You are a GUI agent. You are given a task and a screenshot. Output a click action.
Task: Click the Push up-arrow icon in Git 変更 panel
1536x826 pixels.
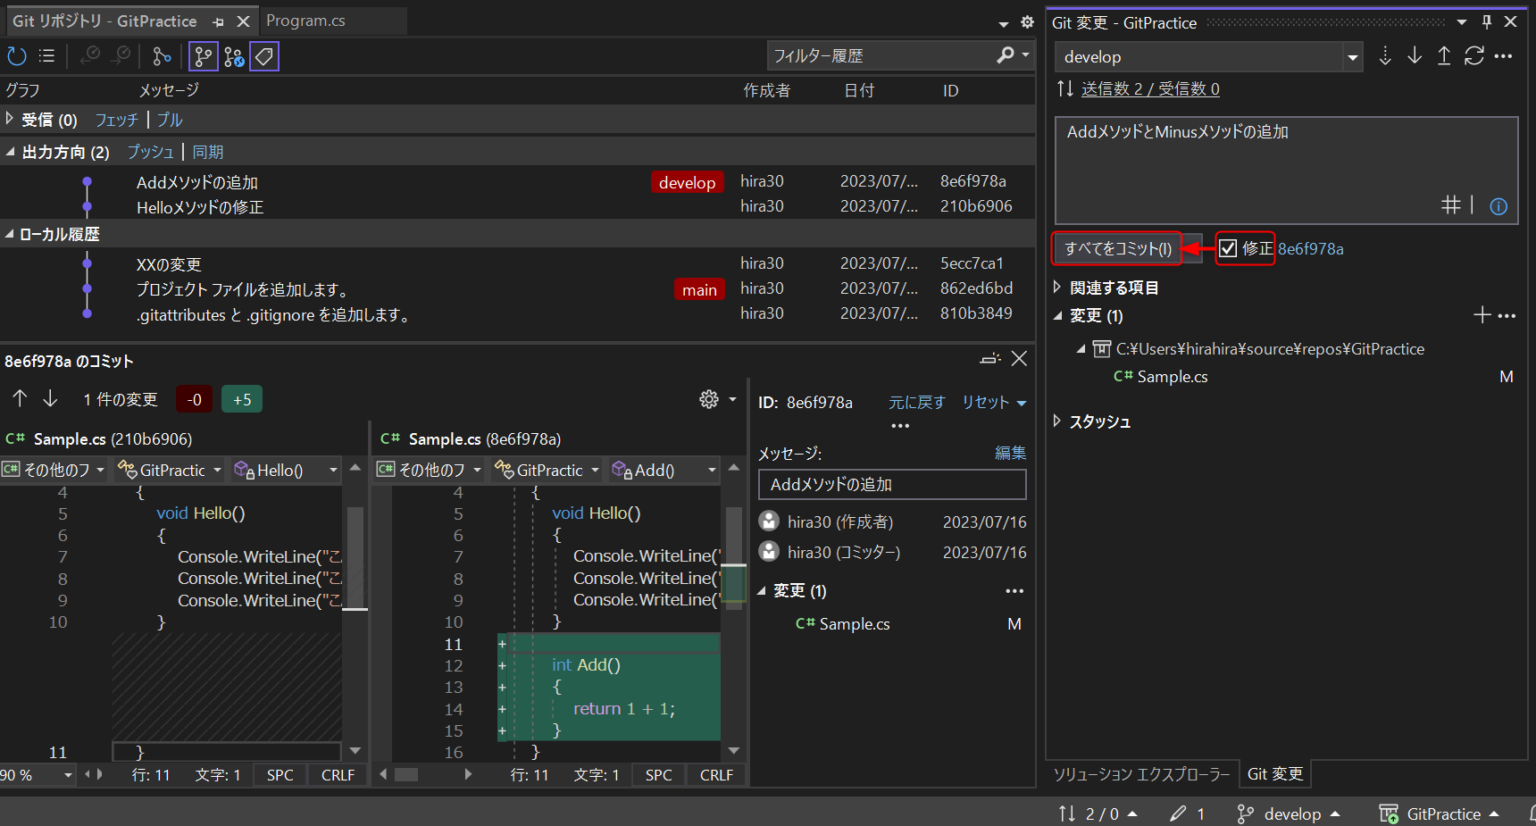[x=1444, y=56]
